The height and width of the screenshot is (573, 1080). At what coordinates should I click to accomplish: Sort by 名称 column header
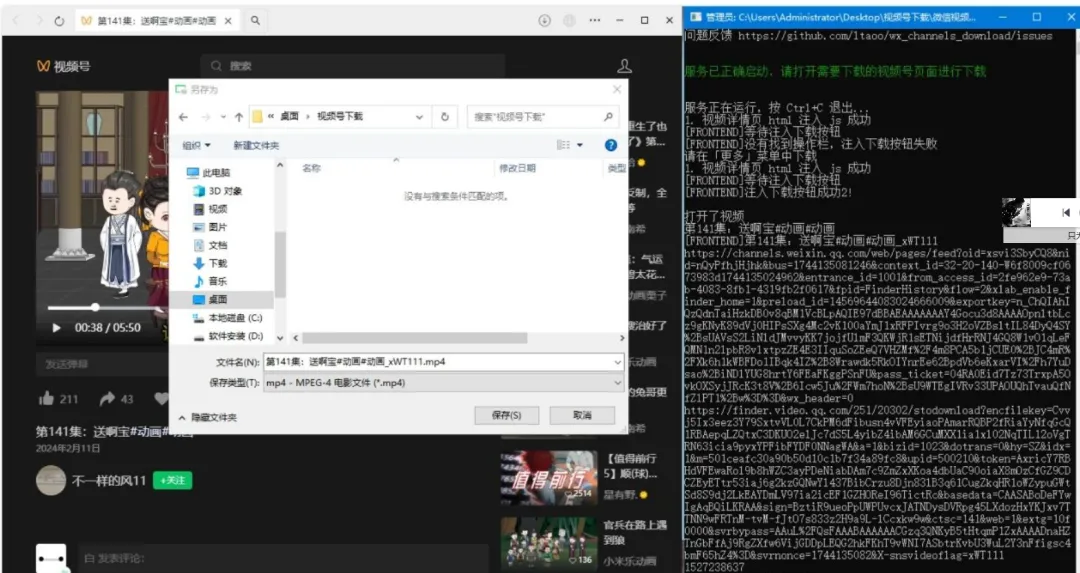coord(311,168)
